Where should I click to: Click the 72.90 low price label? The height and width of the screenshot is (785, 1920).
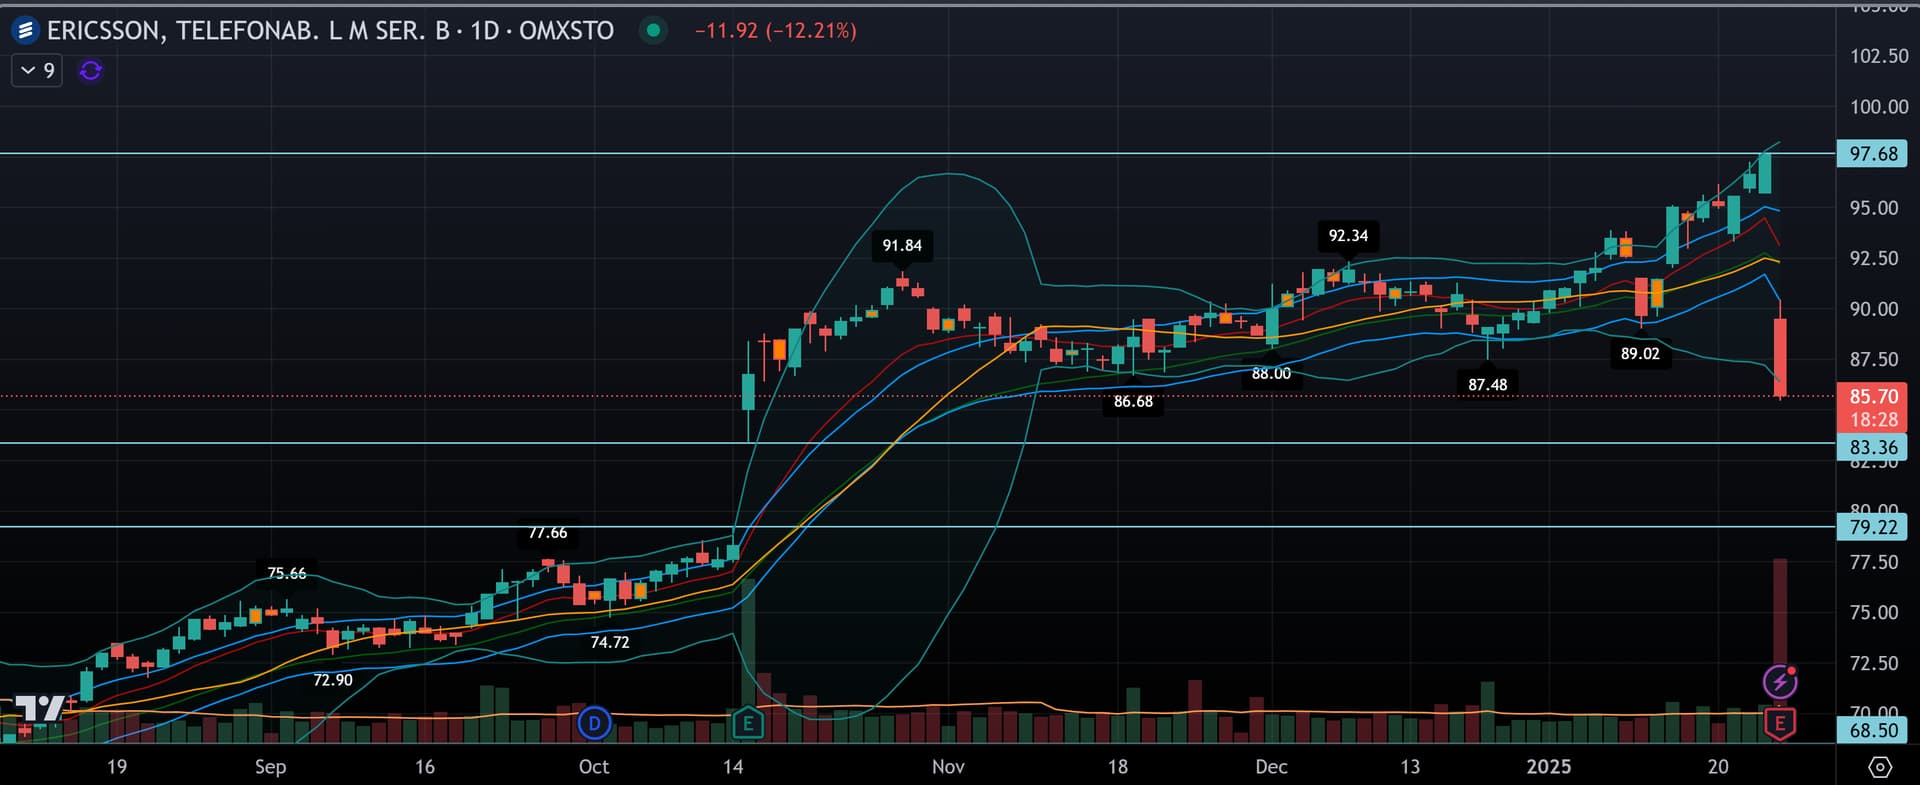tap(333, 680)
